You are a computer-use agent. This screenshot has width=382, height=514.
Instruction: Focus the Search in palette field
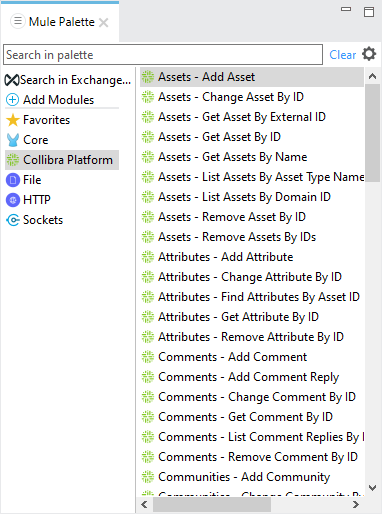click(x=163, y=55)
